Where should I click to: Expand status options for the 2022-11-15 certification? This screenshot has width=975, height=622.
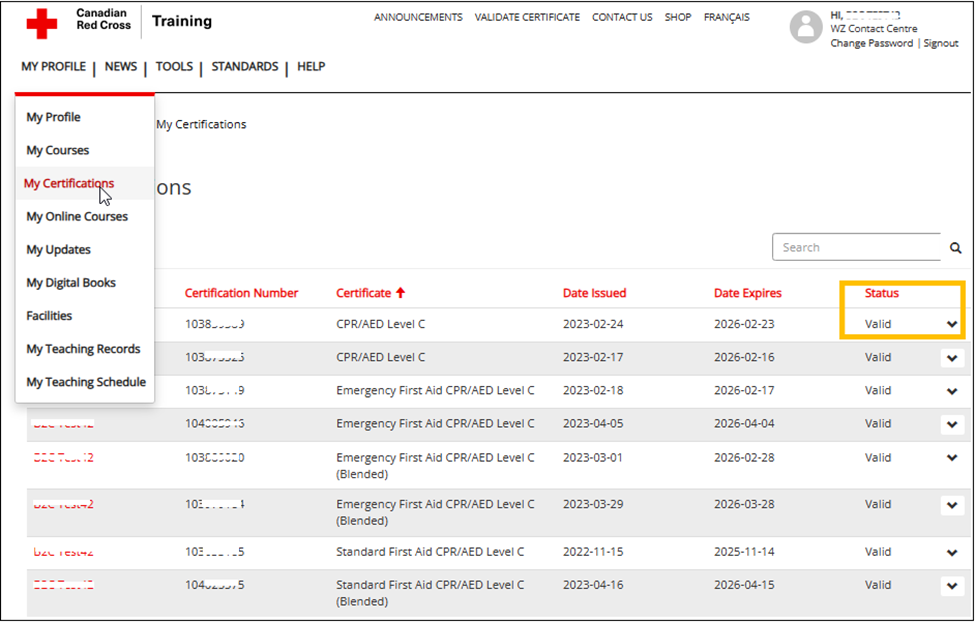tap(952, 551)
